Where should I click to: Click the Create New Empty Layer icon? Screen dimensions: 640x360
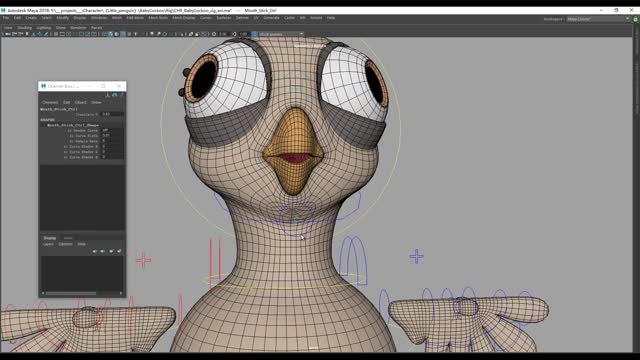[111, 251]
